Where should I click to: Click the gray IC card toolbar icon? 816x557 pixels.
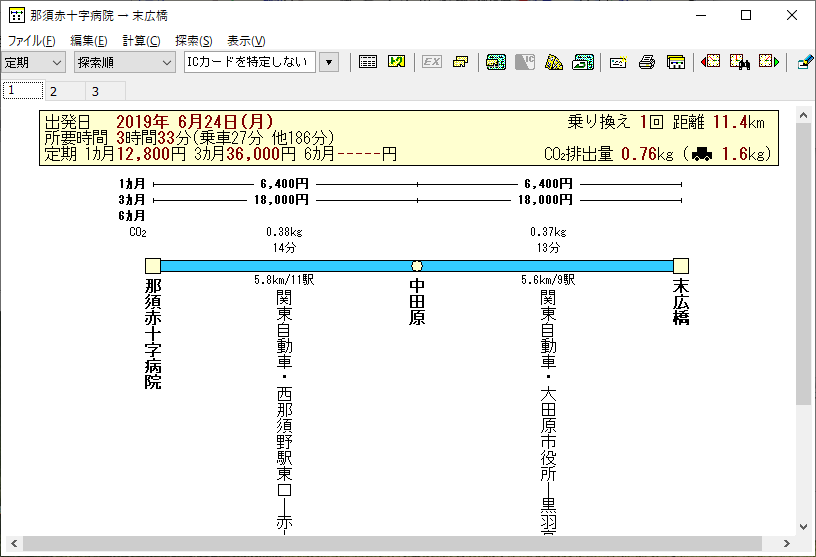click(x=525, y=62)
